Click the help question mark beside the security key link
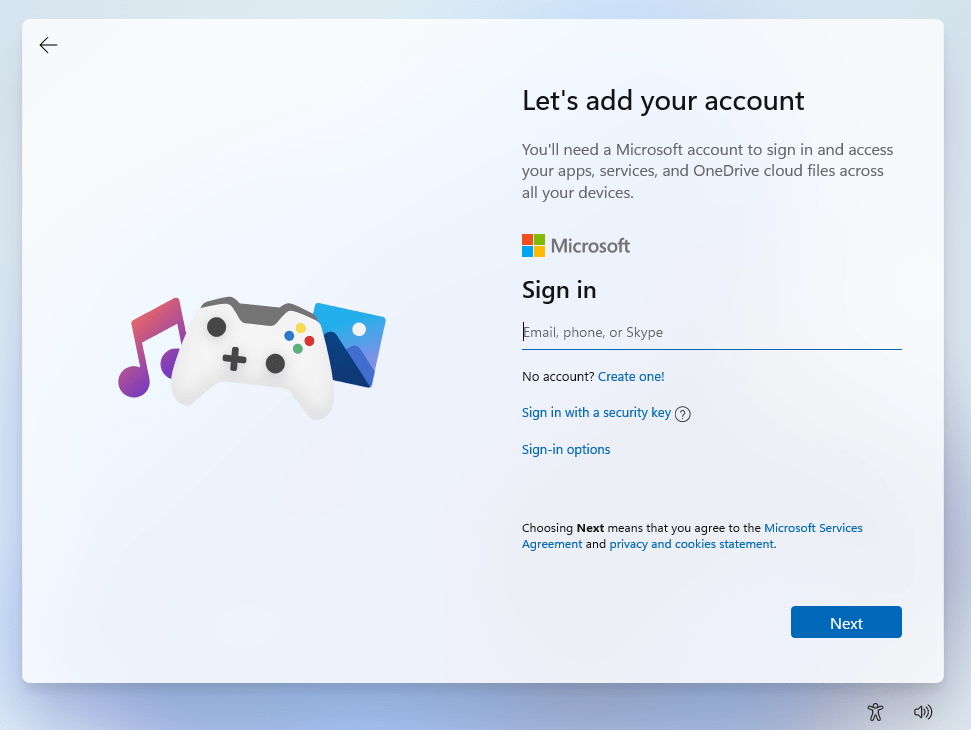The image size is (971, 730). [x=682, y=413]
